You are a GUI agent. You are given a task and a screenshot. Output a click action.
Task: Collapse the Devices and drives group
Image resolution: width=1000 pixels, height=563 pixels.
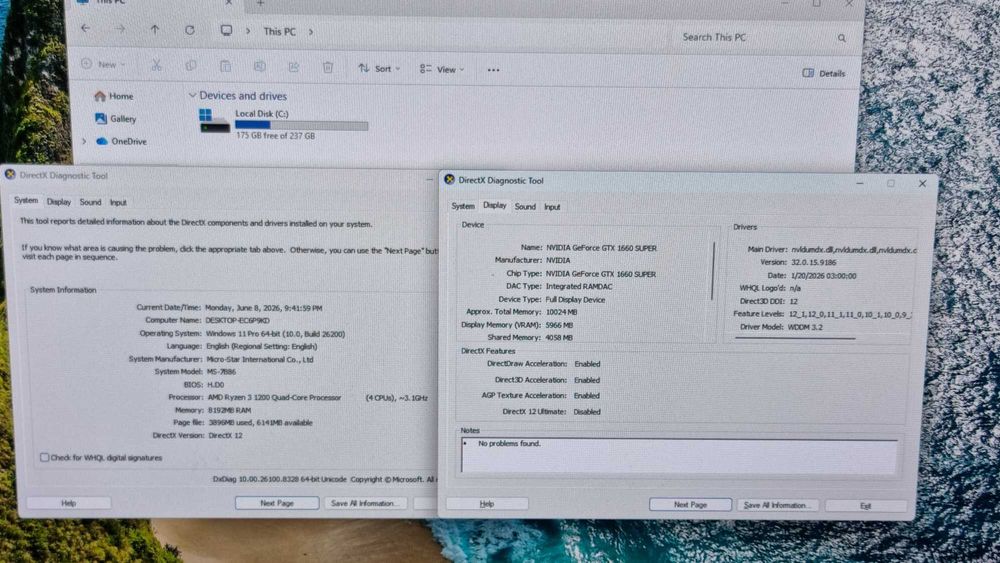pos(192,96)
